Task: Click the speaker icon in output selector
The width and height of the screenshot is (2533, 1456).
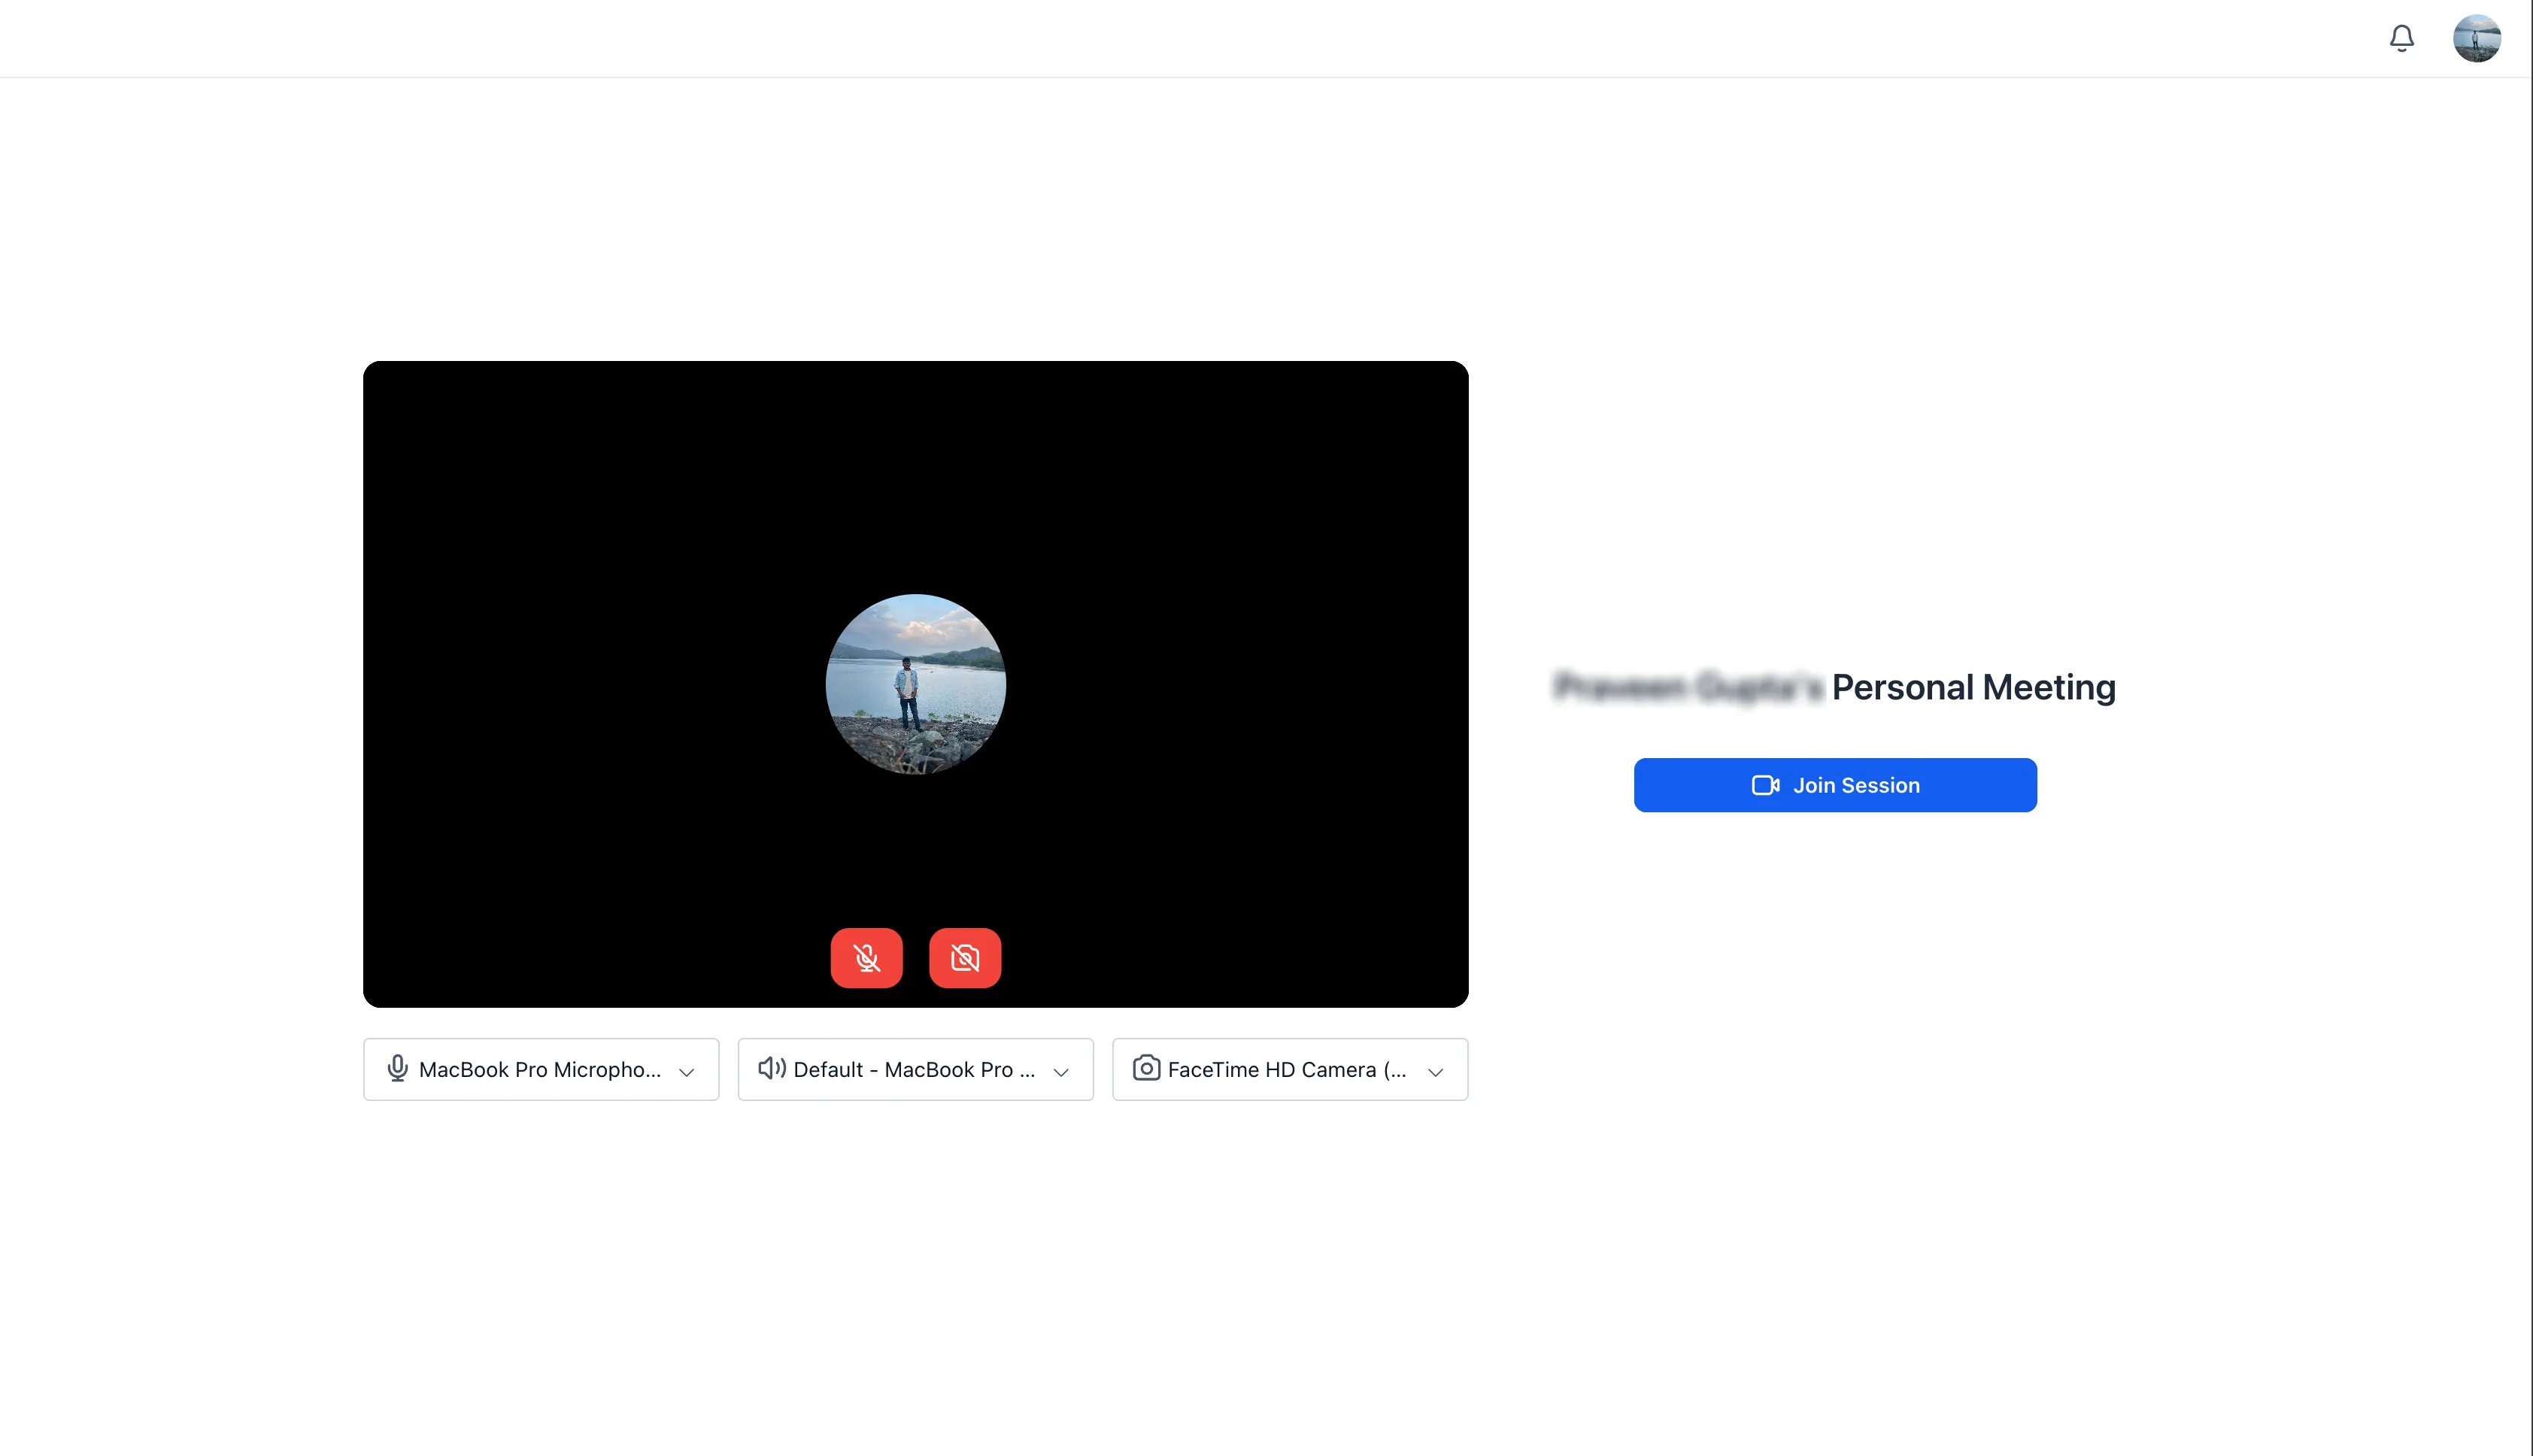Action: [771, 1068]
